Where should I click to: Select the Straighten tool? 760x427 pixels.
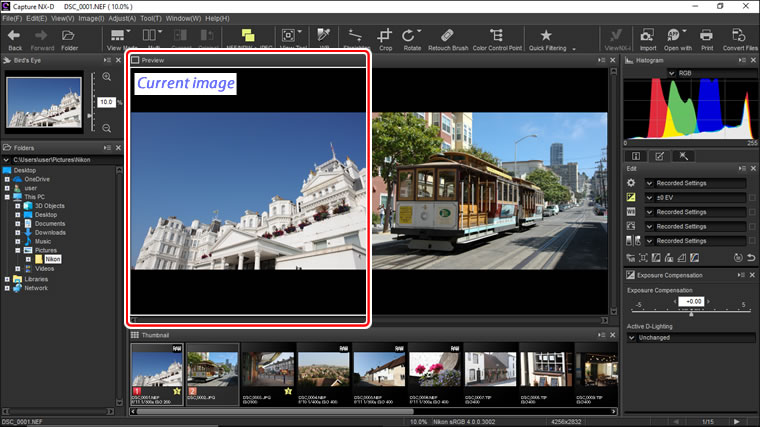coord(355,35)
